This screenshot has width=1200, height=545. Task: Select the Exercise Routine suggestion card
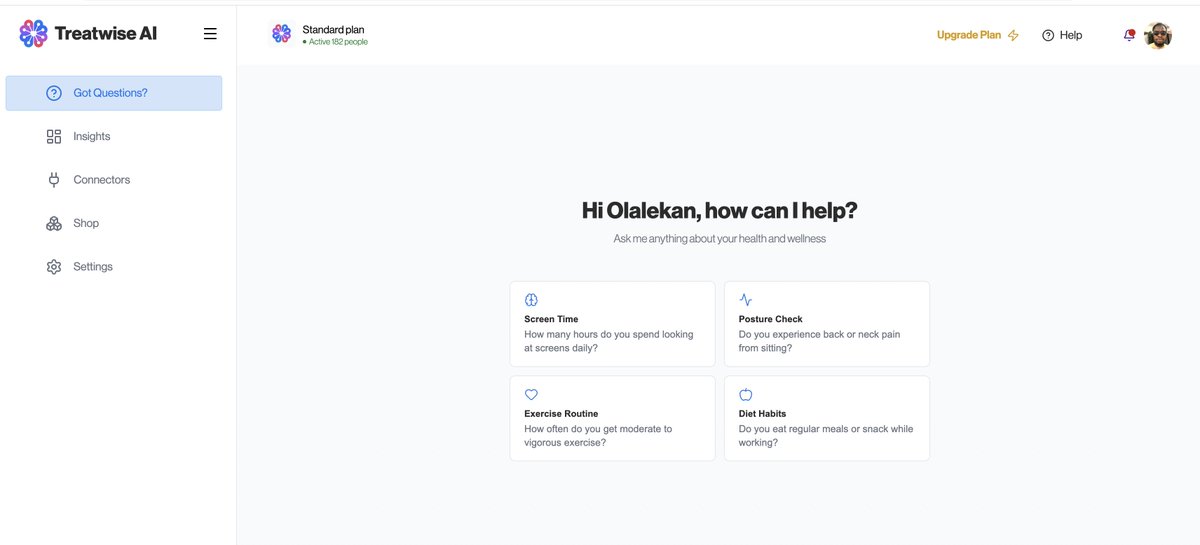pyautogui.click(x=612, y=418)
